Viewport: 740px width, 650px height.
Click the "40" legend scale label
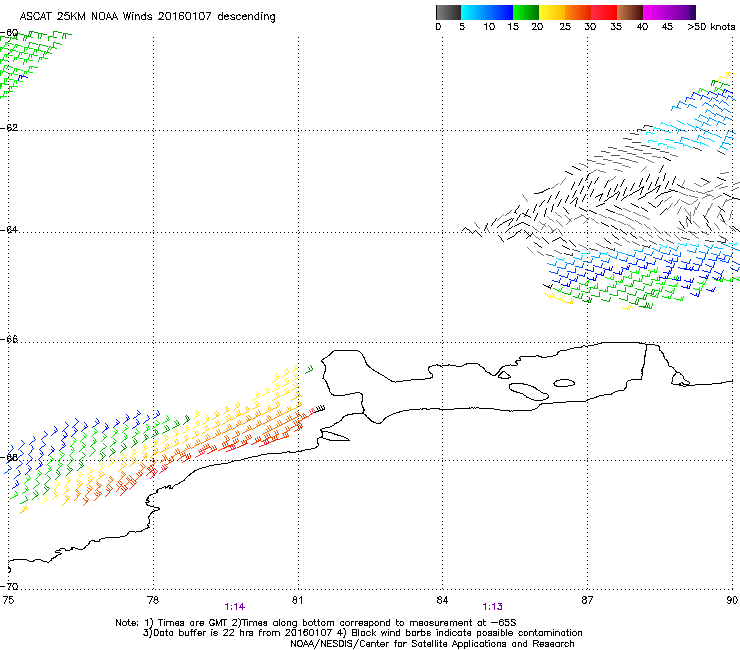click(642, 27)
